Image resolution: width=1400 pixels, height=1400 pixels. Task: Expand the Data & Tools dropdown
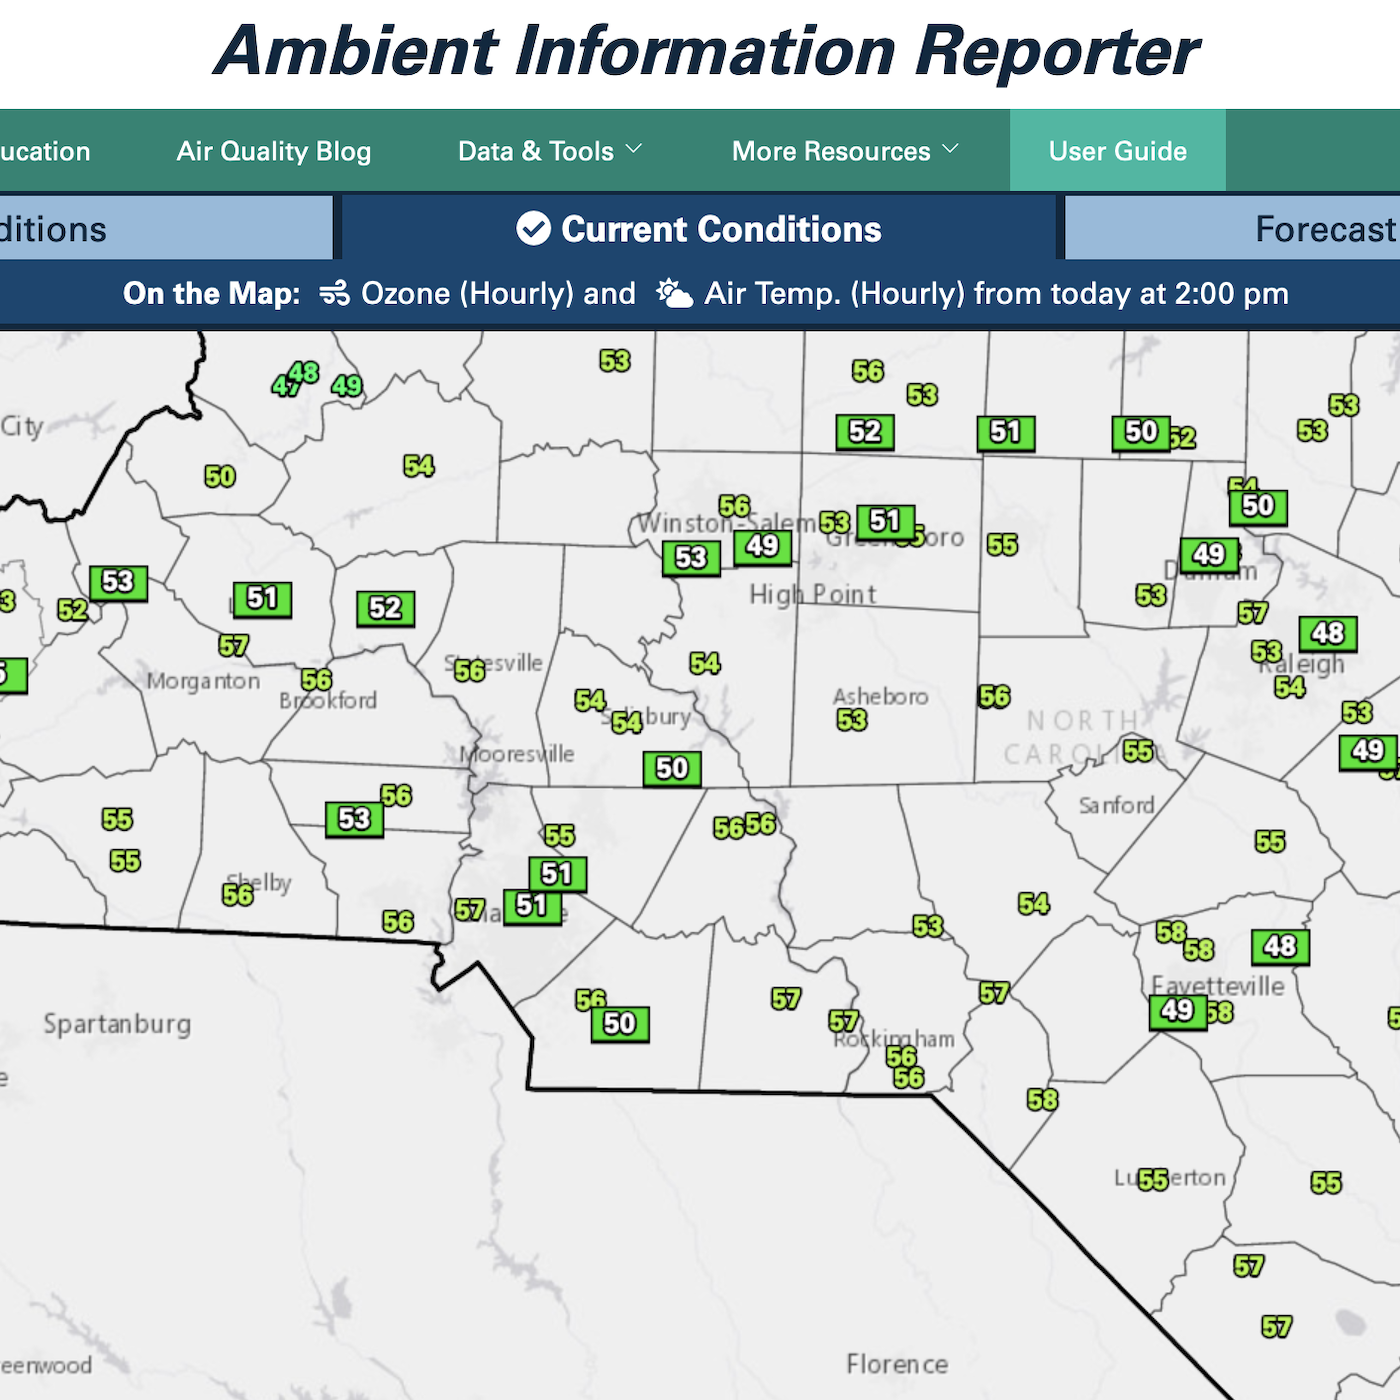tap(548, 151)
